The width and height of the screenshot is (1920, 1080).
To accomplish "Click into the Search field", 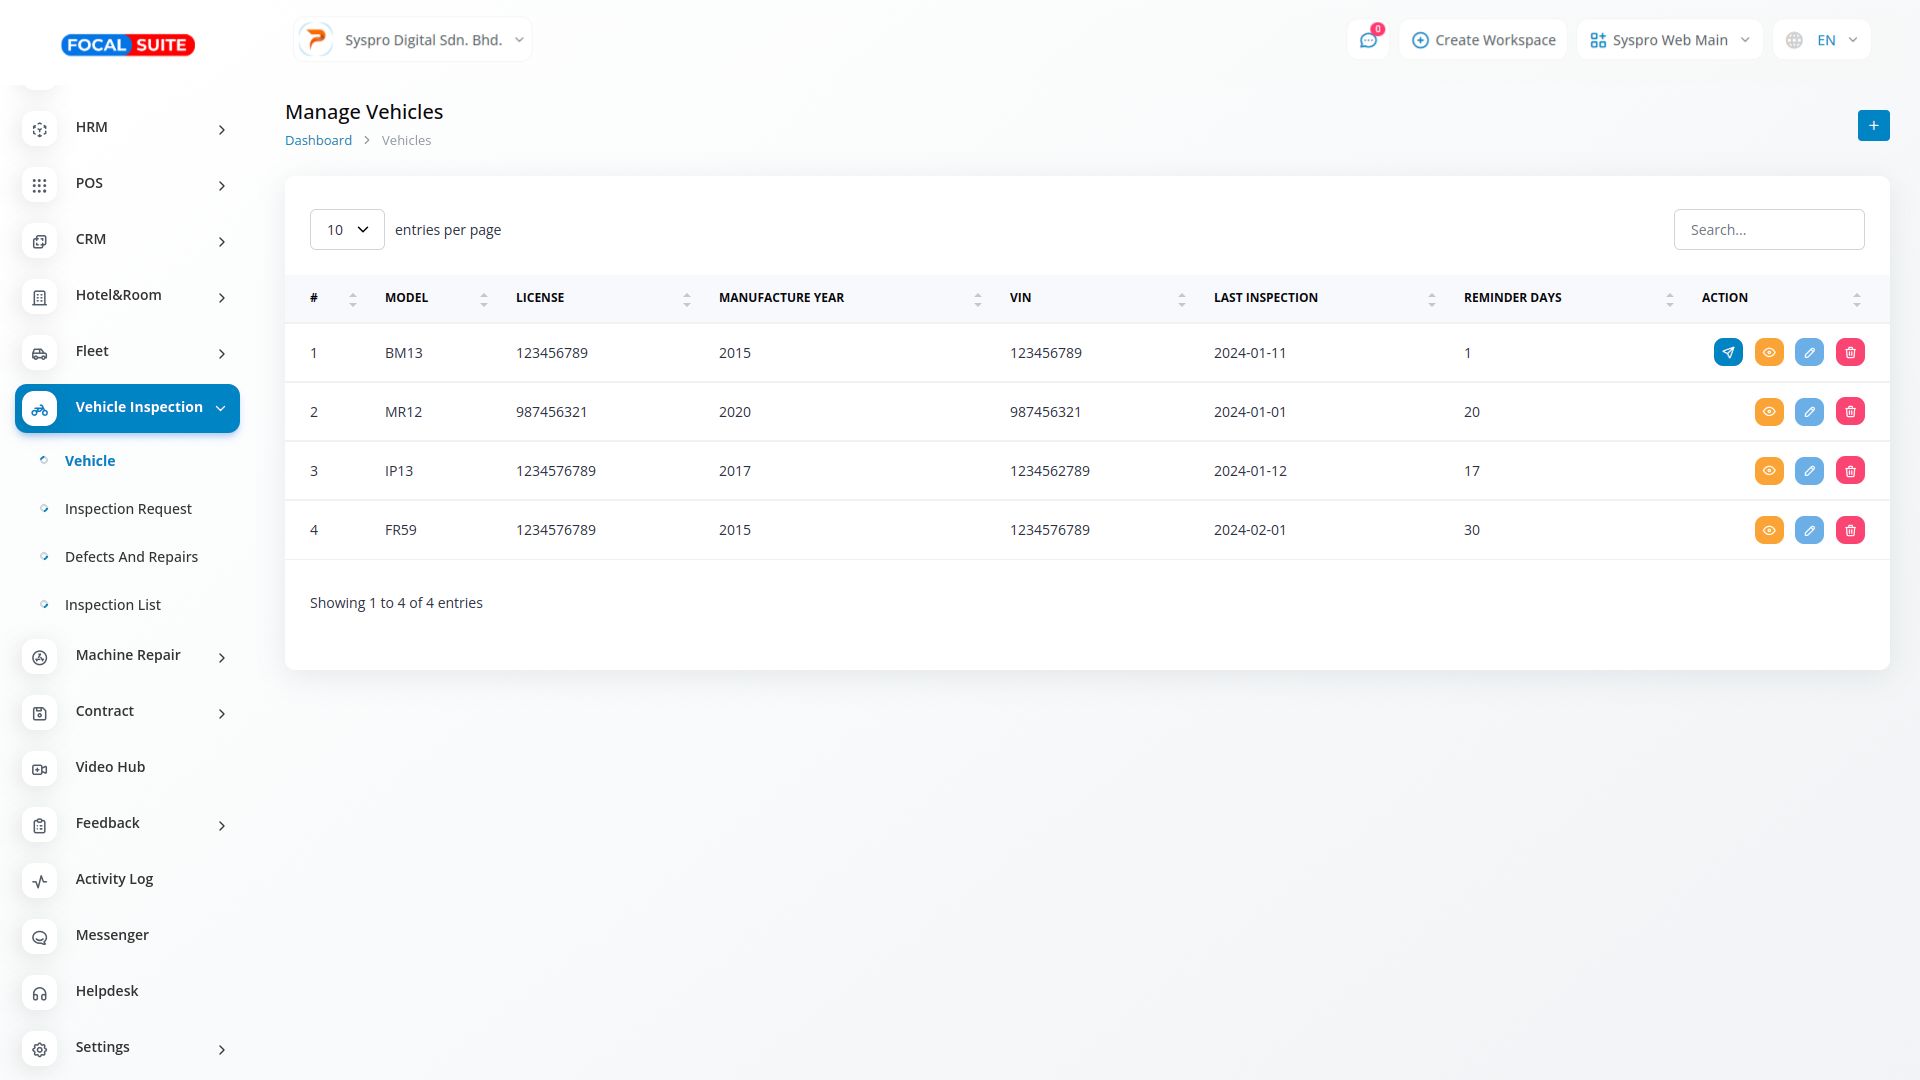I will (1768, 230).
